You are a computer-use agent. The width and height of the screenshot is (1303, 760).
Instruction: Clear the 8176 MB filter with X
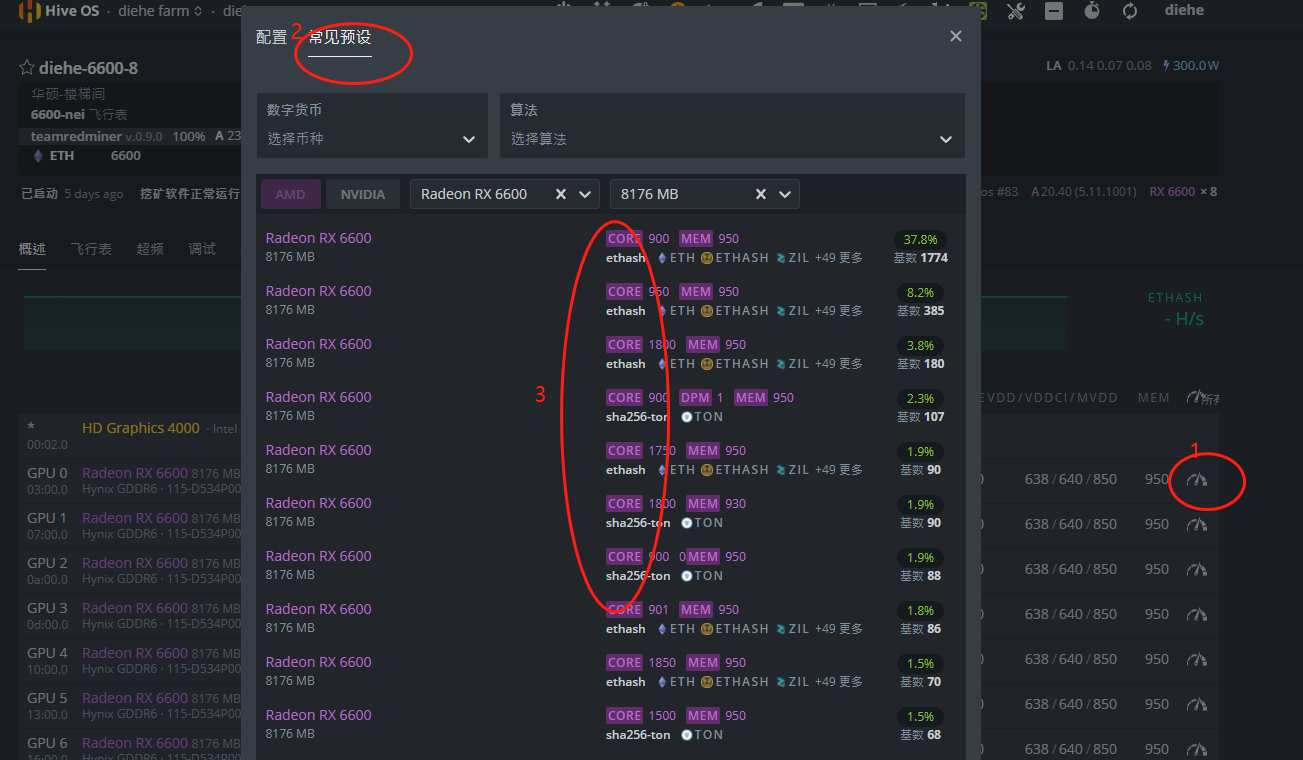click(x=761, y=194)
